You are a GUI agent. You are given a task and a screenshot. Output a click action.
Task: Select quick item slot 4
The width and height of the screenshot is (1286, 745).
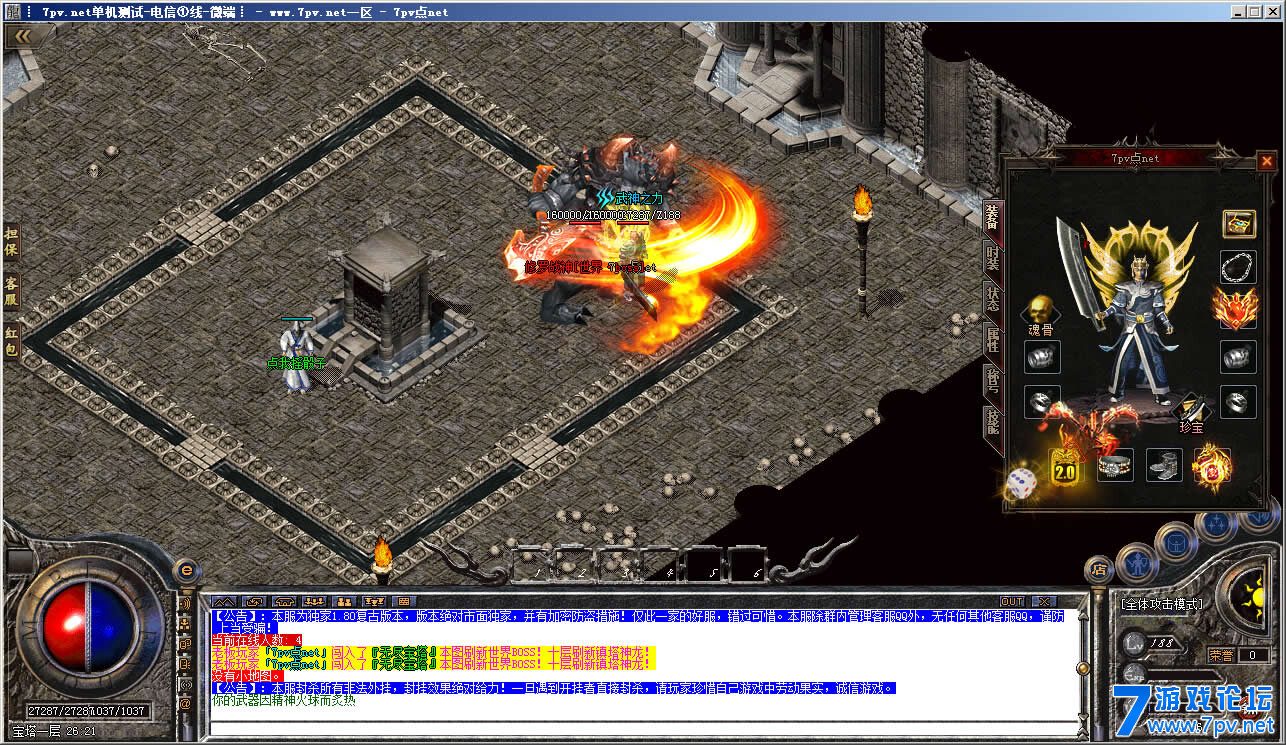tap(660, 563)
